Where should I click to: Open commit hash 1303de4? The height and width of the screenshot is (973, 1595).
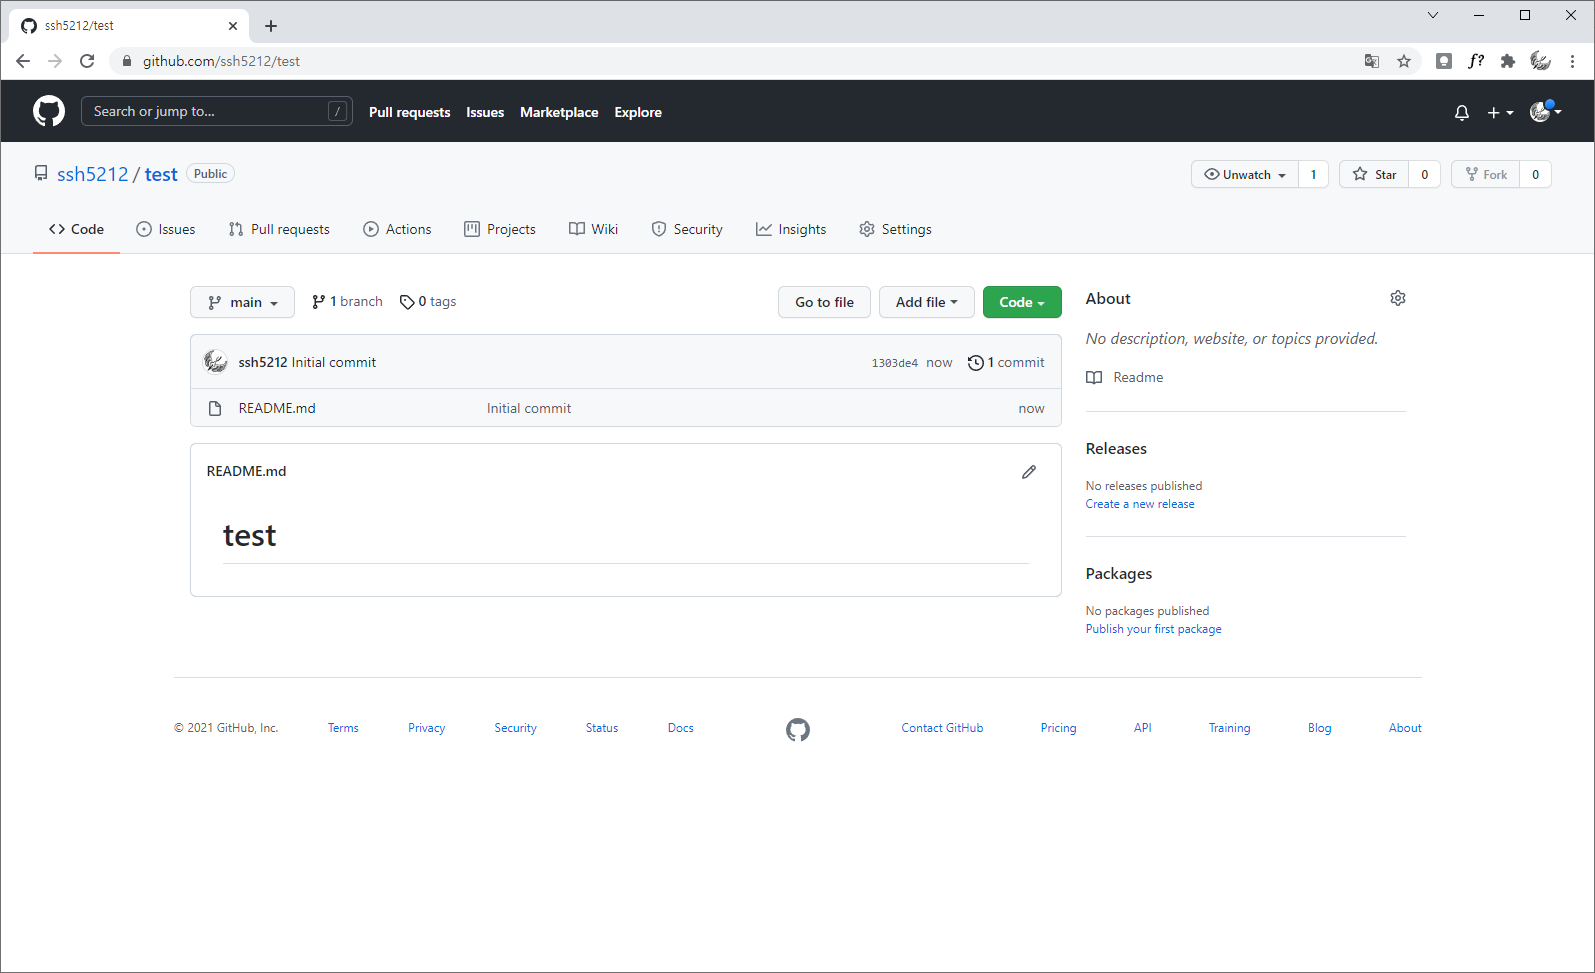click(x=894, y=363)
